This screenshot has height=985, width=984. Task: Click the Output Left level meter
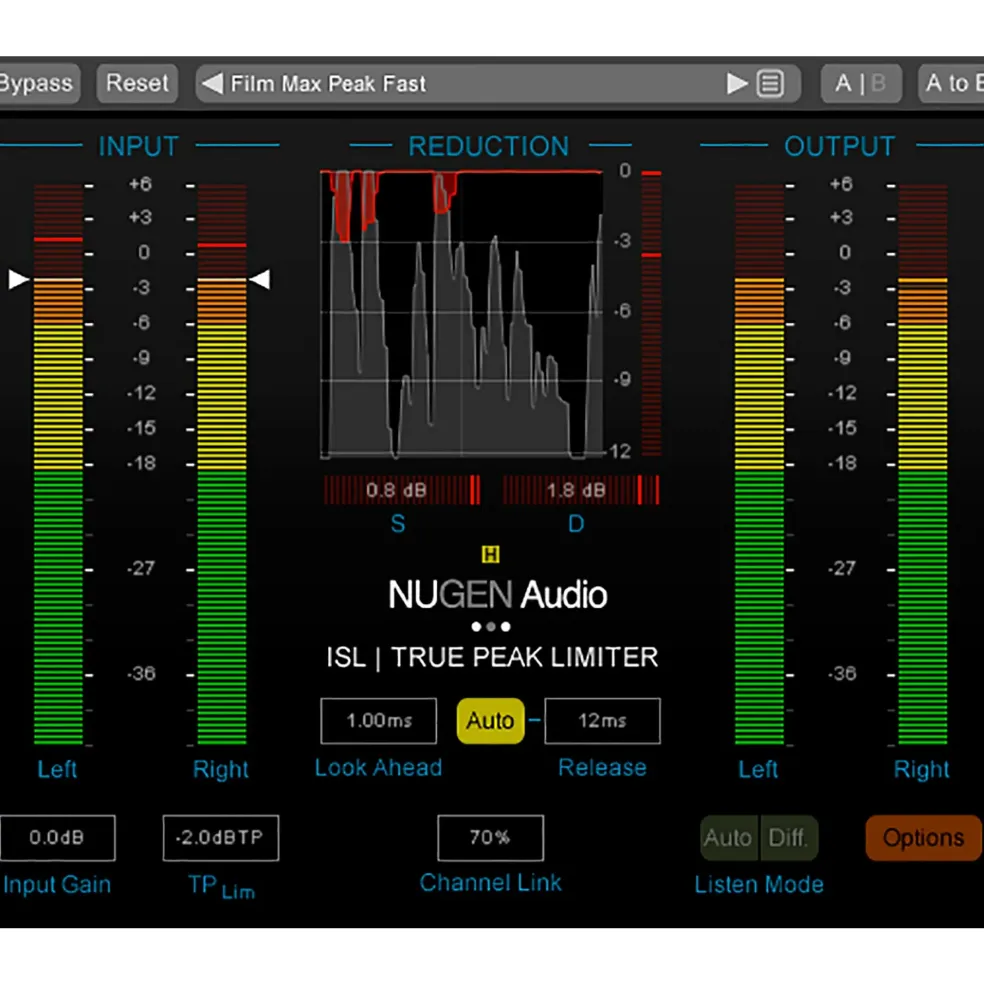click(x=759, y=465)
